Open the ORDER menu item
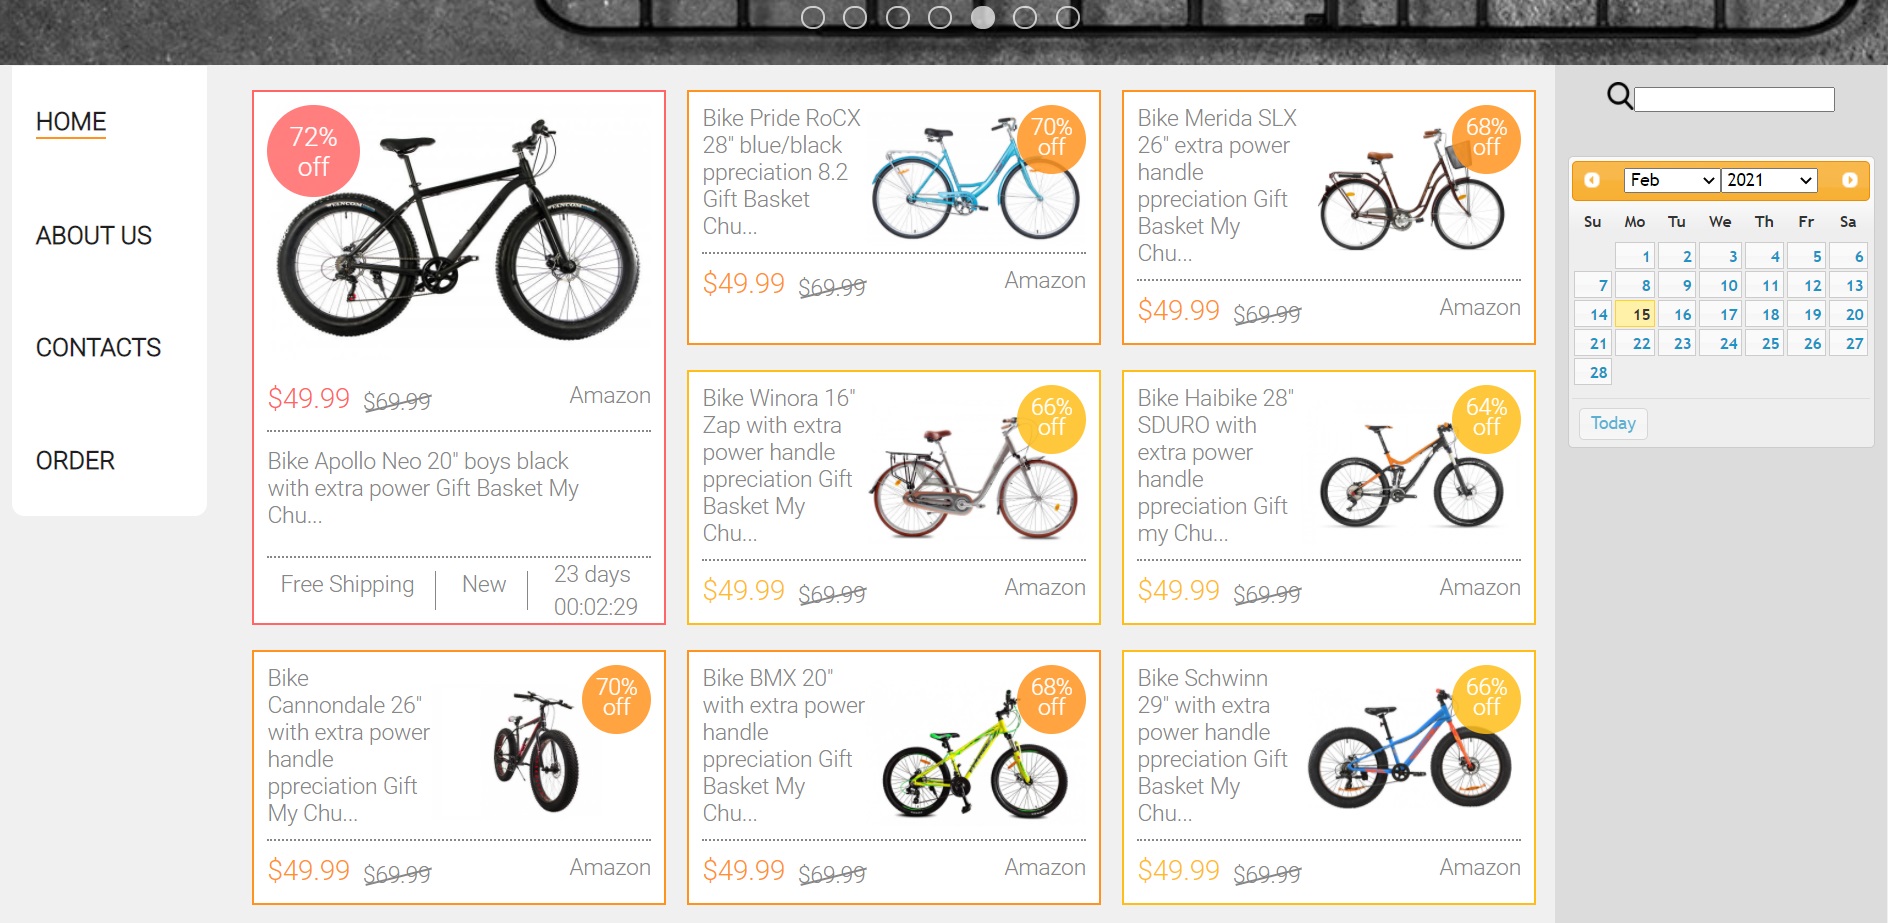 point(75,461)
